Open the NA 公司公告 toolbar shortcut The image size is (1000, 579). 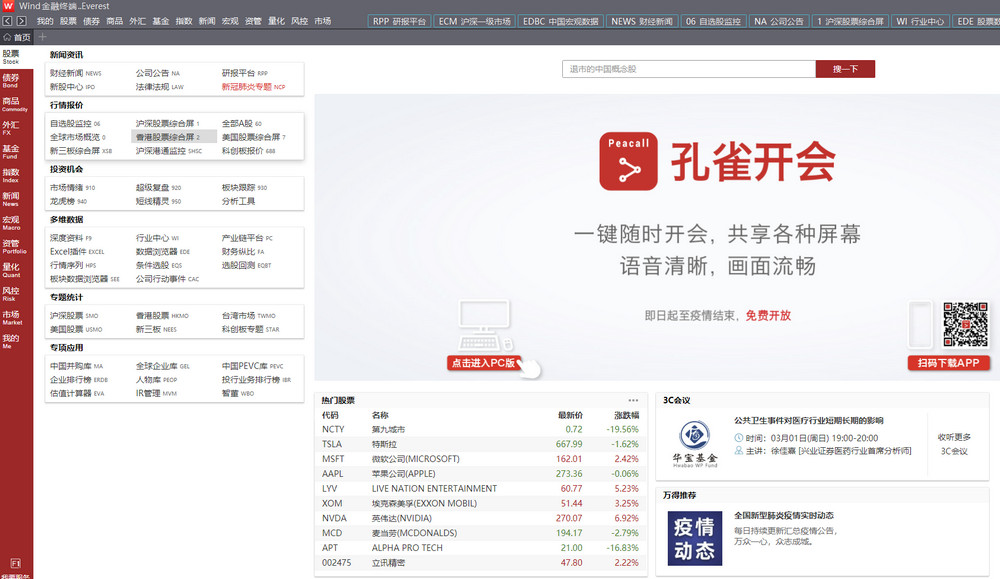[779, 21]
